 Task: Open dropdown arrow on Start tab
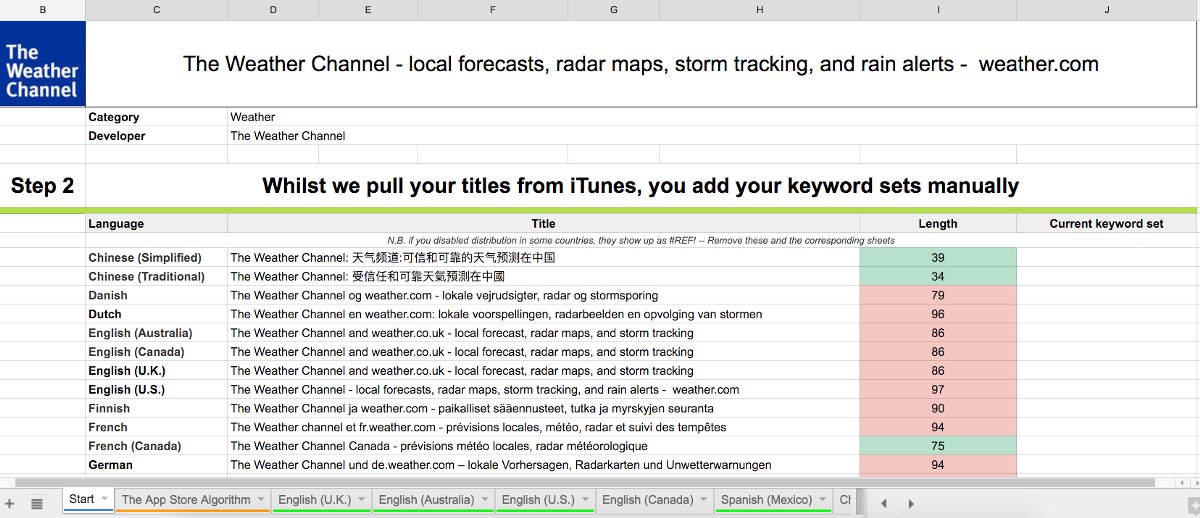click(105, 500)
